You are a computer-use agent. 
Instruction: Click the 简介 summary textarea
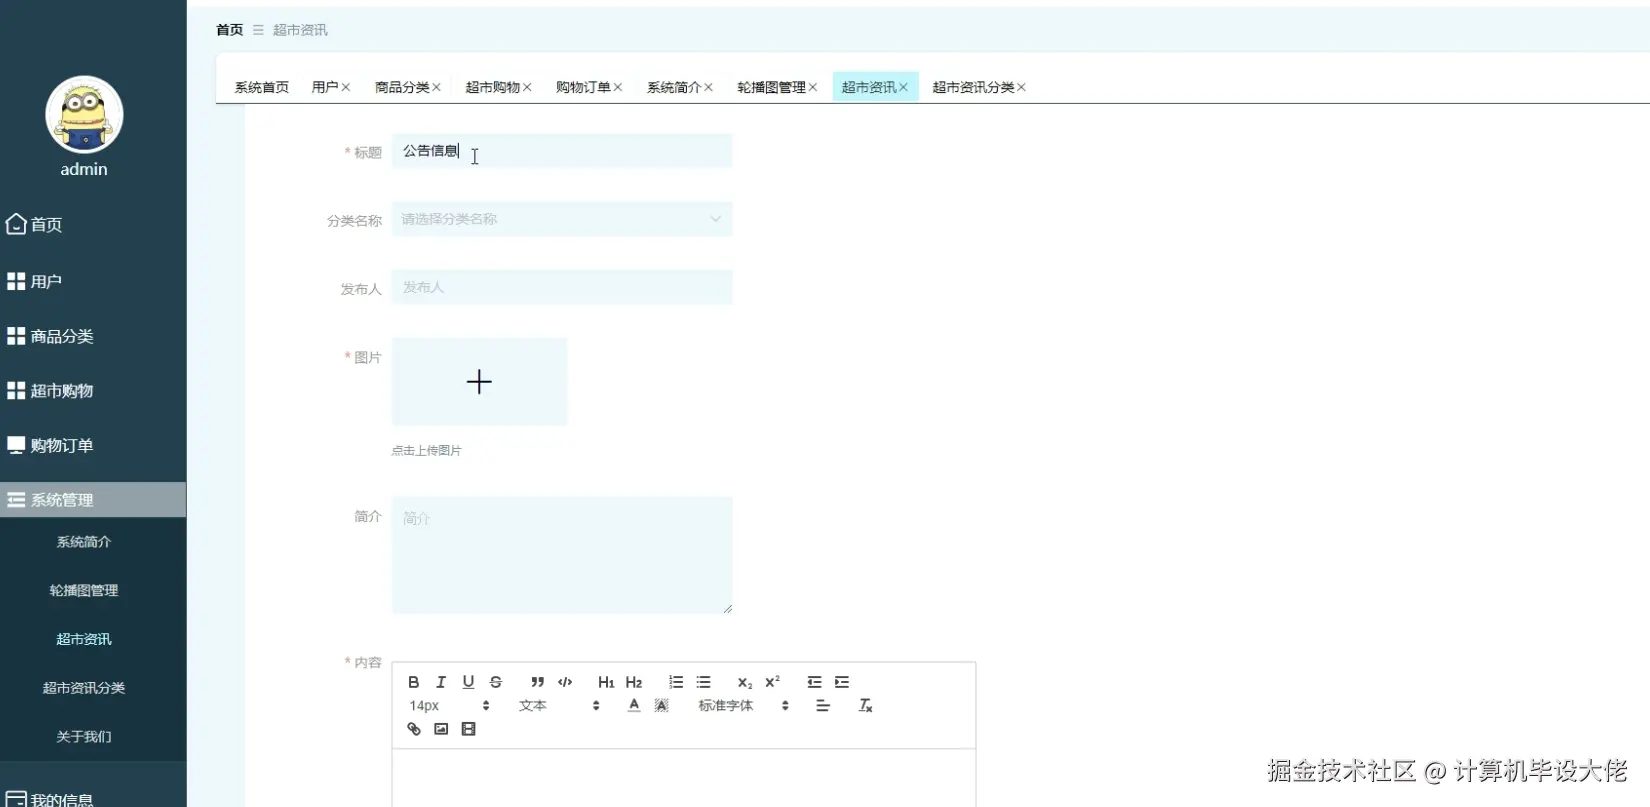click(x=562, y=555)
